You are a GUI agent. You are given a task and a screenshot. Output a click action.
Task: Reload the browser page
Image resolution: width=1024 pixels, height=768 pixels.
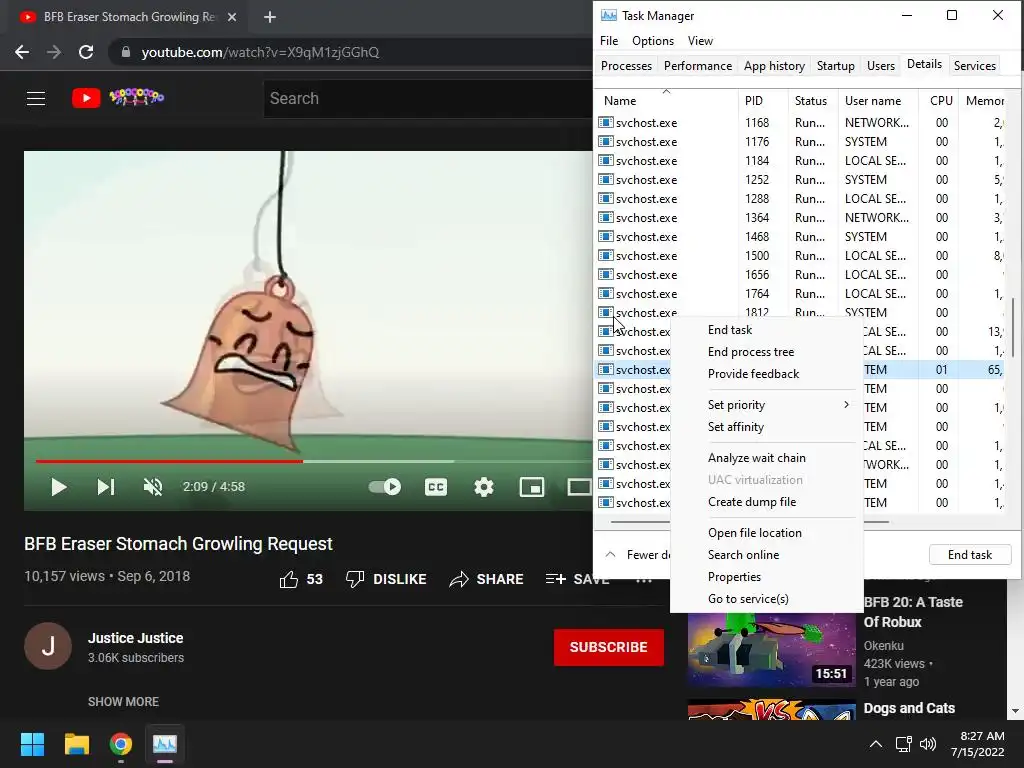pyautogui.click(x=86, y=52)
